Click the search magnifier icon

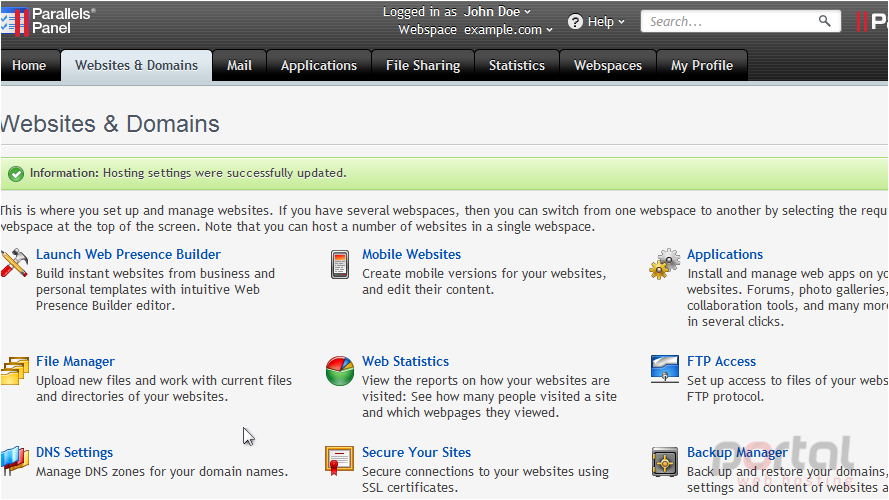point(824,21)
